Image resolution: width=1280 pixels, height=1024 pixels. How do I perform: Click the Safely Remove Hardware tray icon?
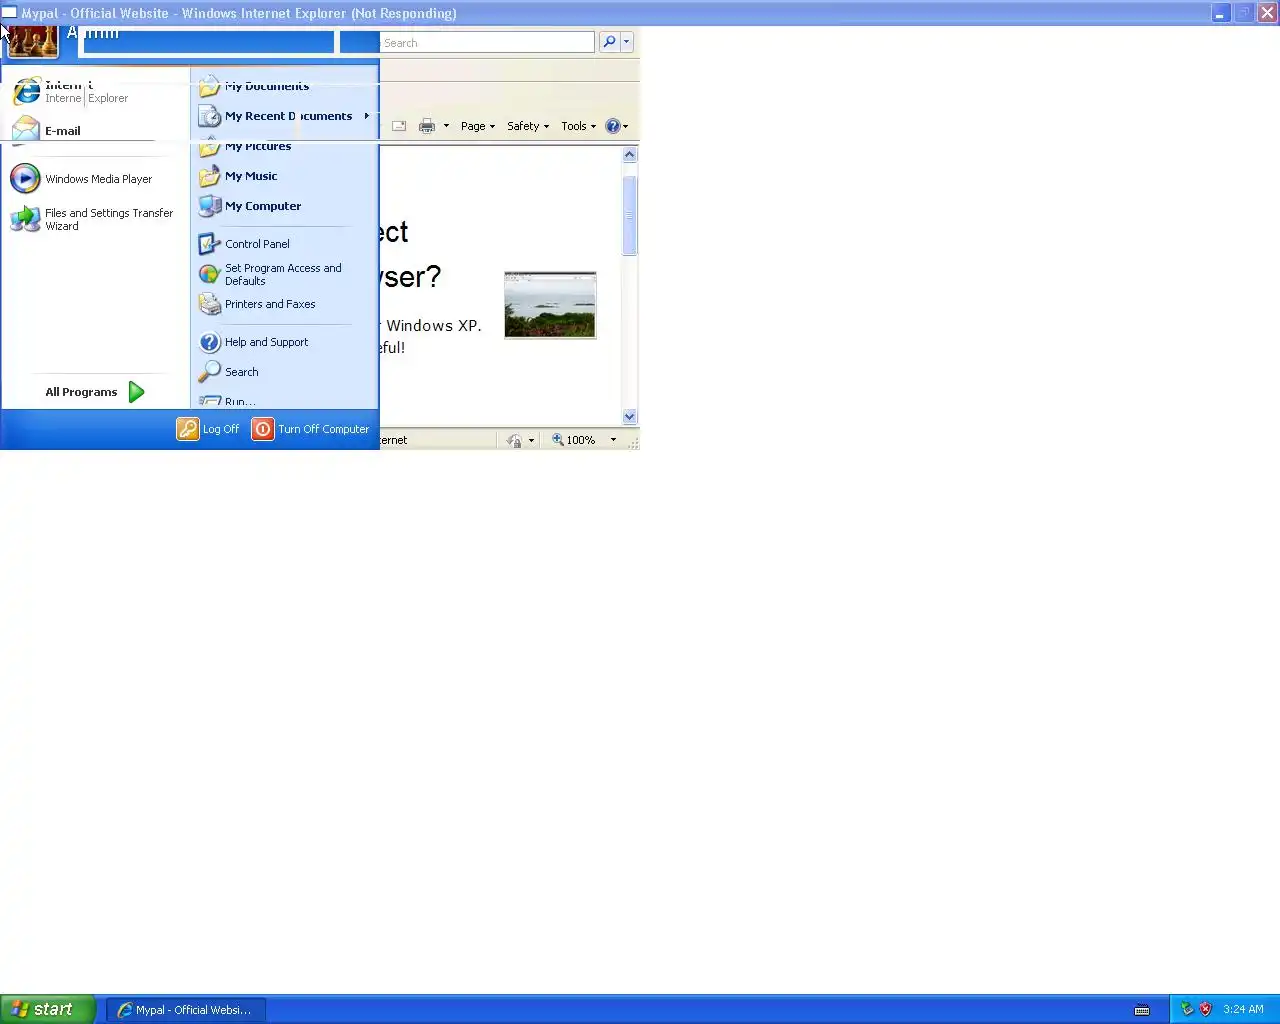coord(1187,1009)
